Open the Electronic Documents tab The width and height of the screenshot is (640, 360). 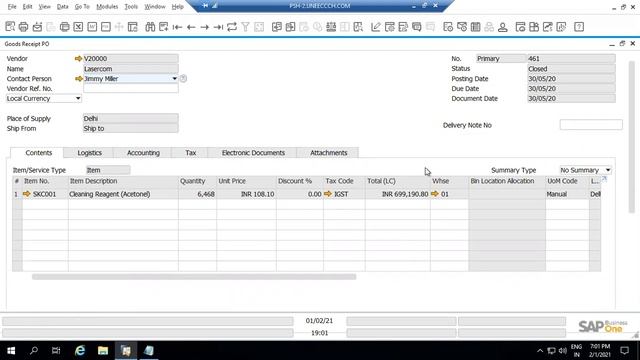tap(253, 153)
